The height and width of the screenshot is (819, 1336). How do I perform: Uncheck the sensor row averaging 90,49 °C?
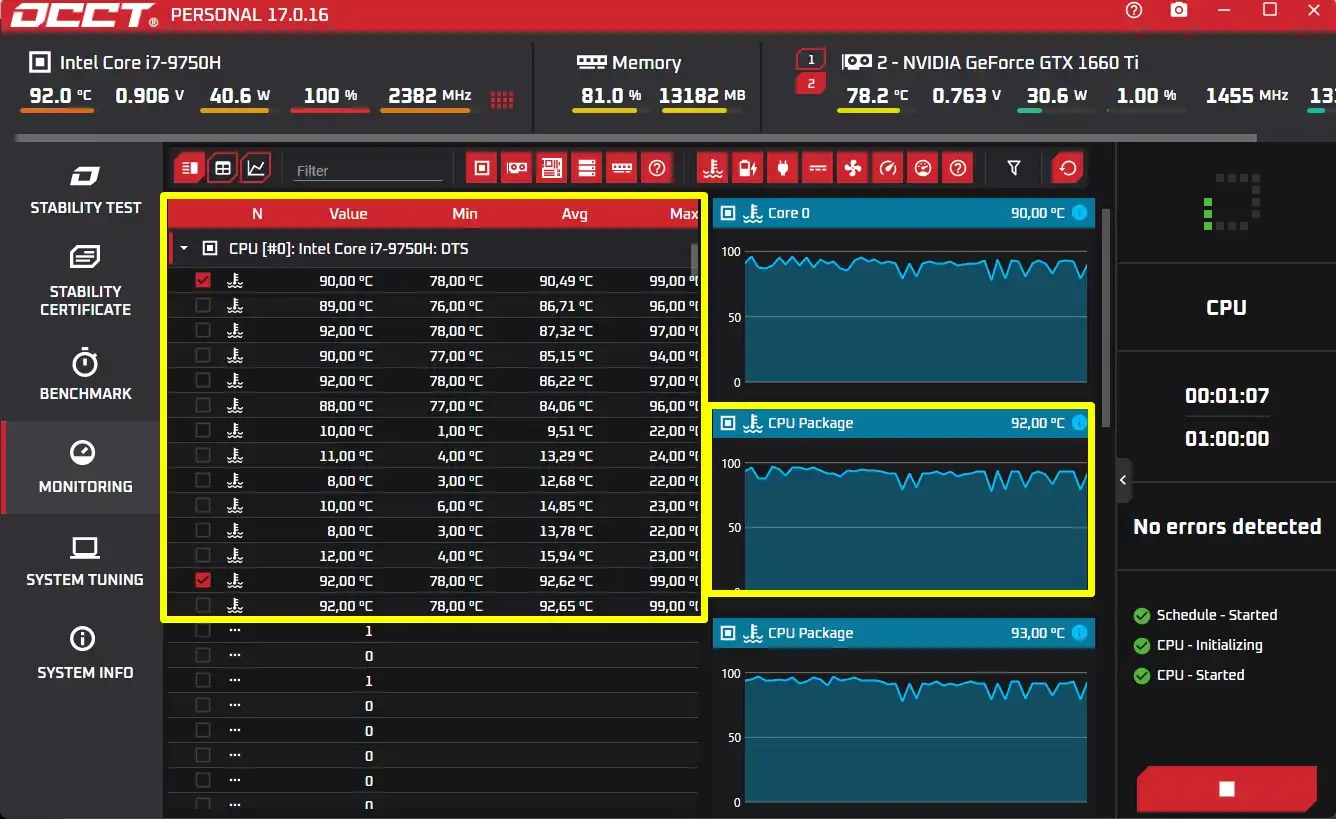(x=203, y=280)
